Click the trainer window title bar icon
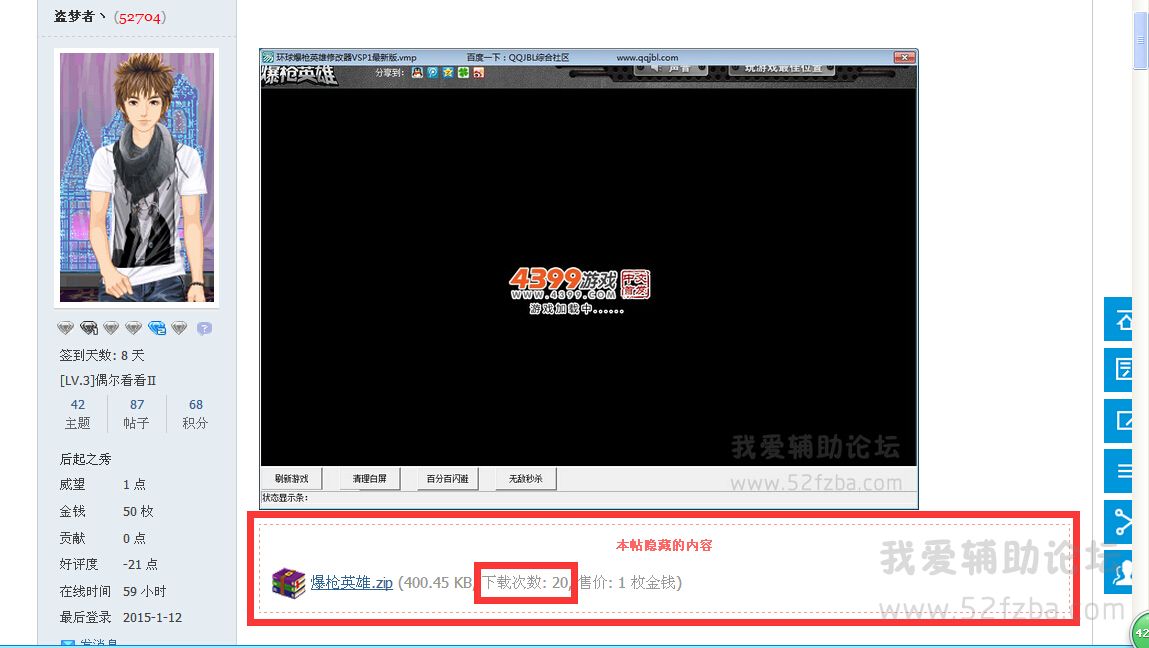1149x648 pixels. pos(268,57)
